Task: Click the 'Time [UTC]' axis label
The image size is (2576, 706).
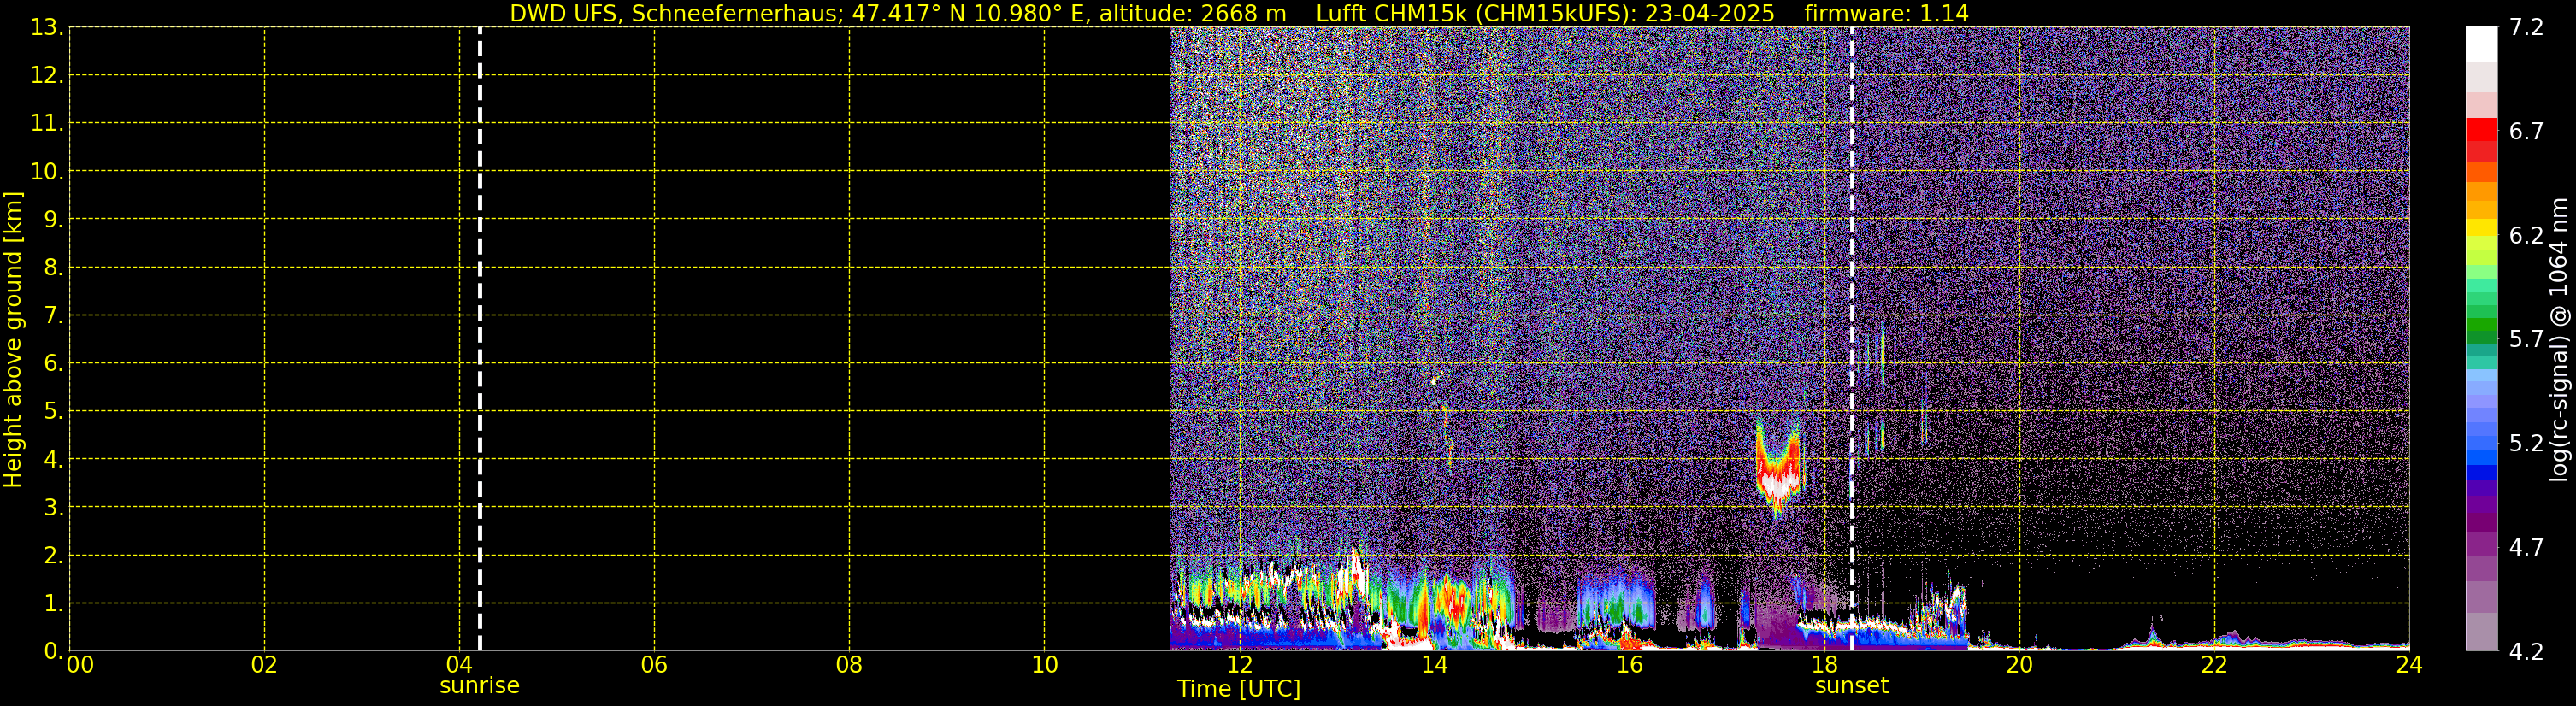Action: pos(1239,689)
